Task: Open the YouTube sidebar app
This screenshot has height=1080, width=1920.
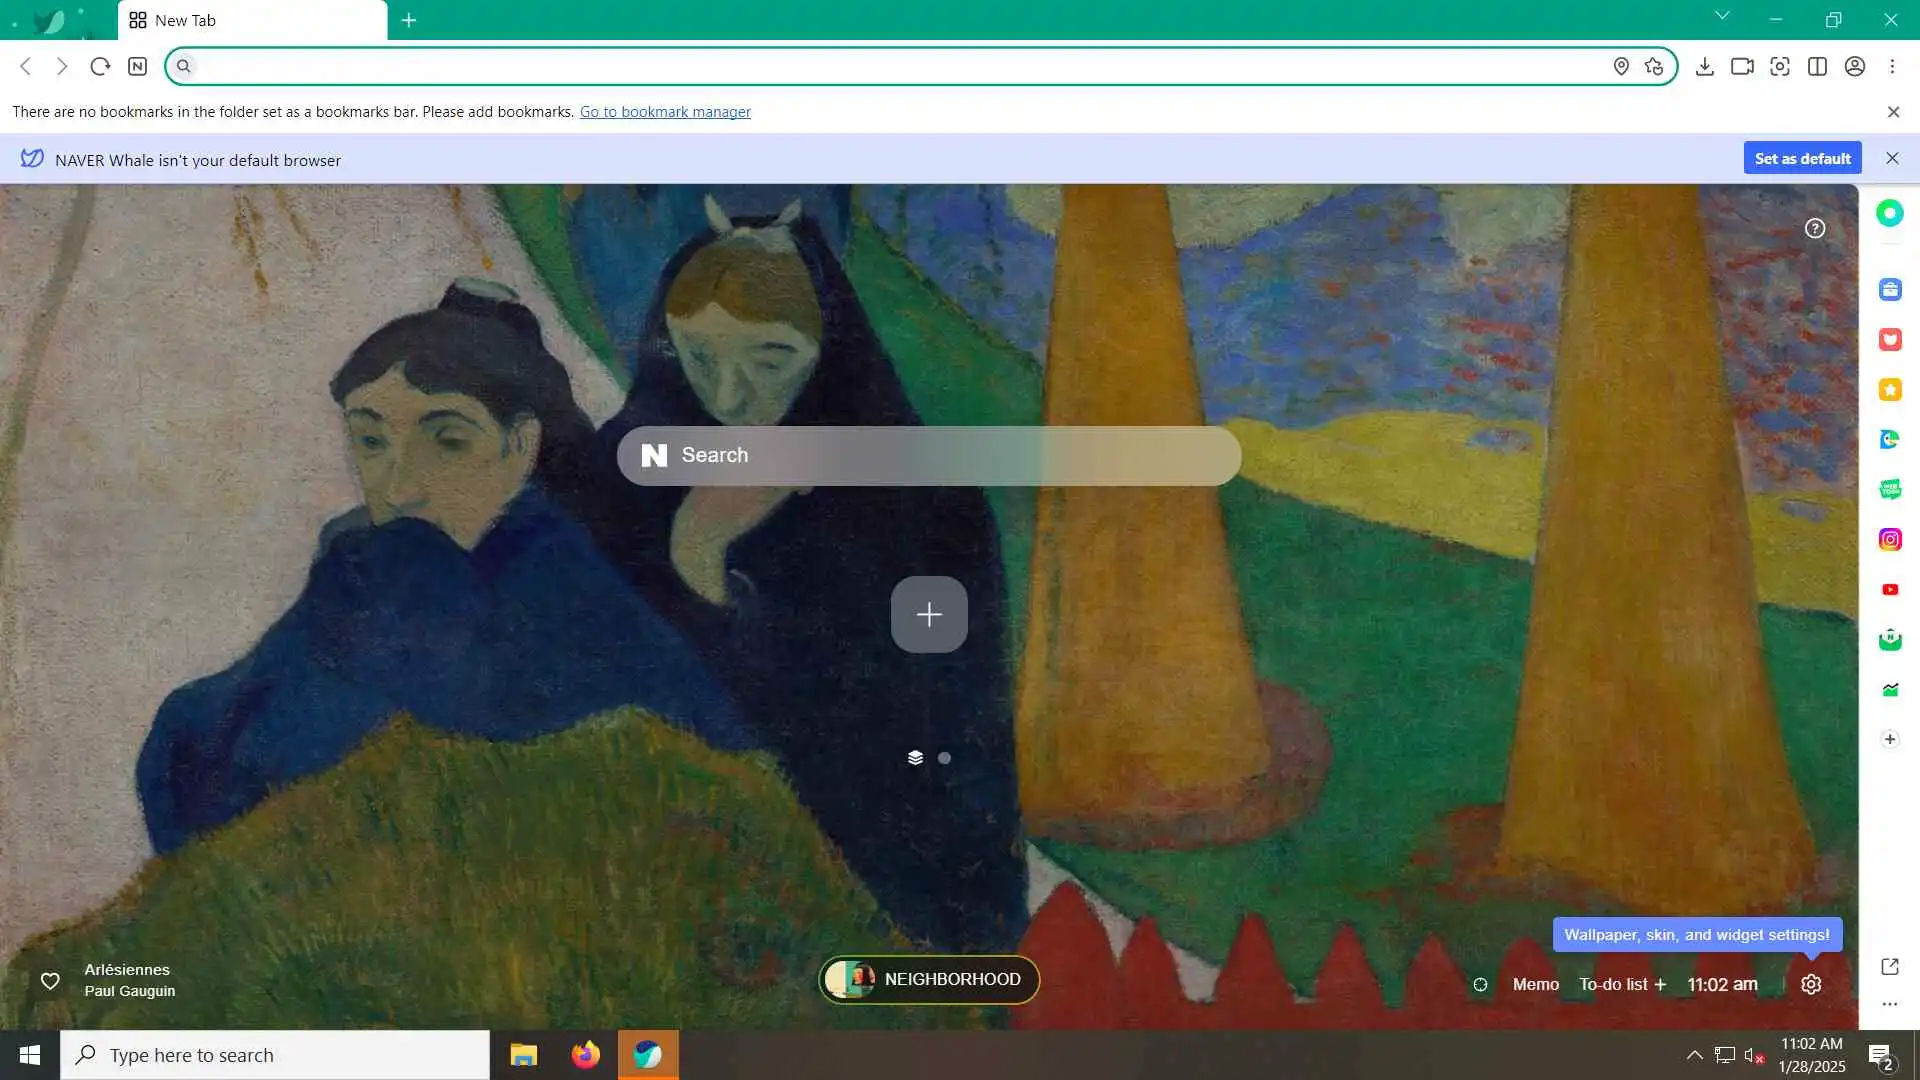Action: (x=1889, y=590)
